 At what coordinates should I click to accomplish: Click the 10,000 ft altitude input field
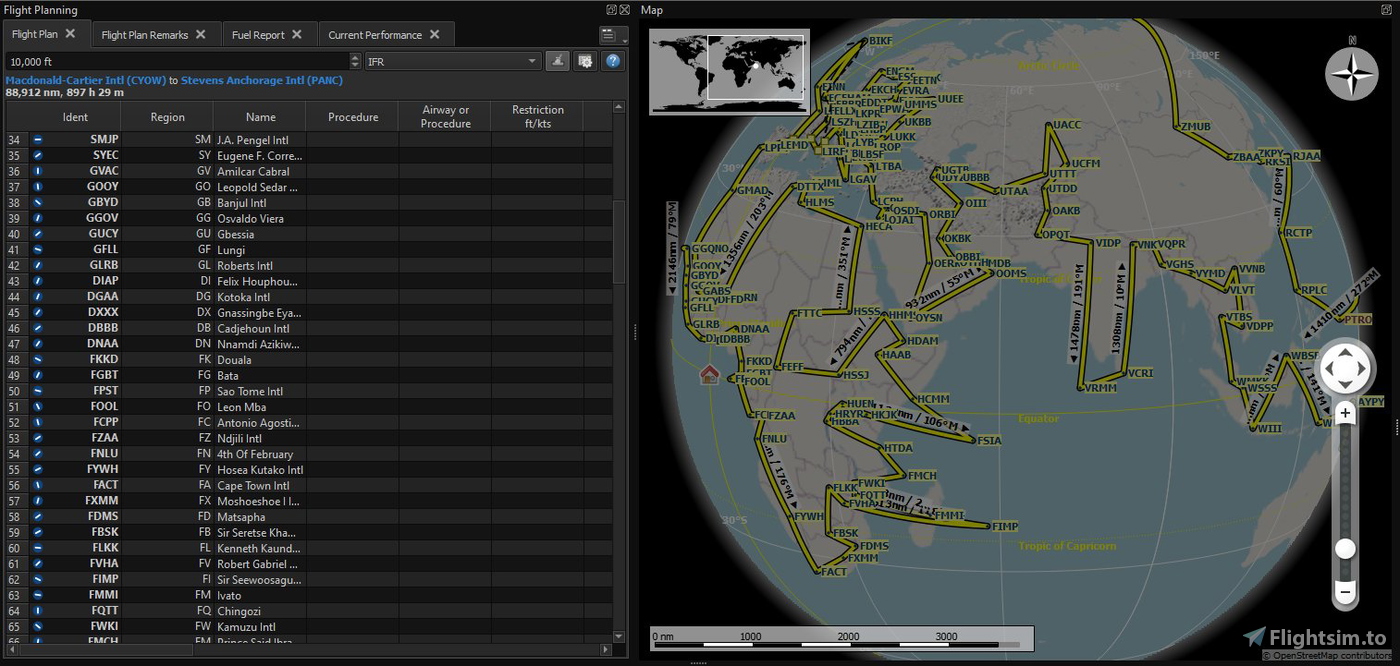tap(150, 60)
